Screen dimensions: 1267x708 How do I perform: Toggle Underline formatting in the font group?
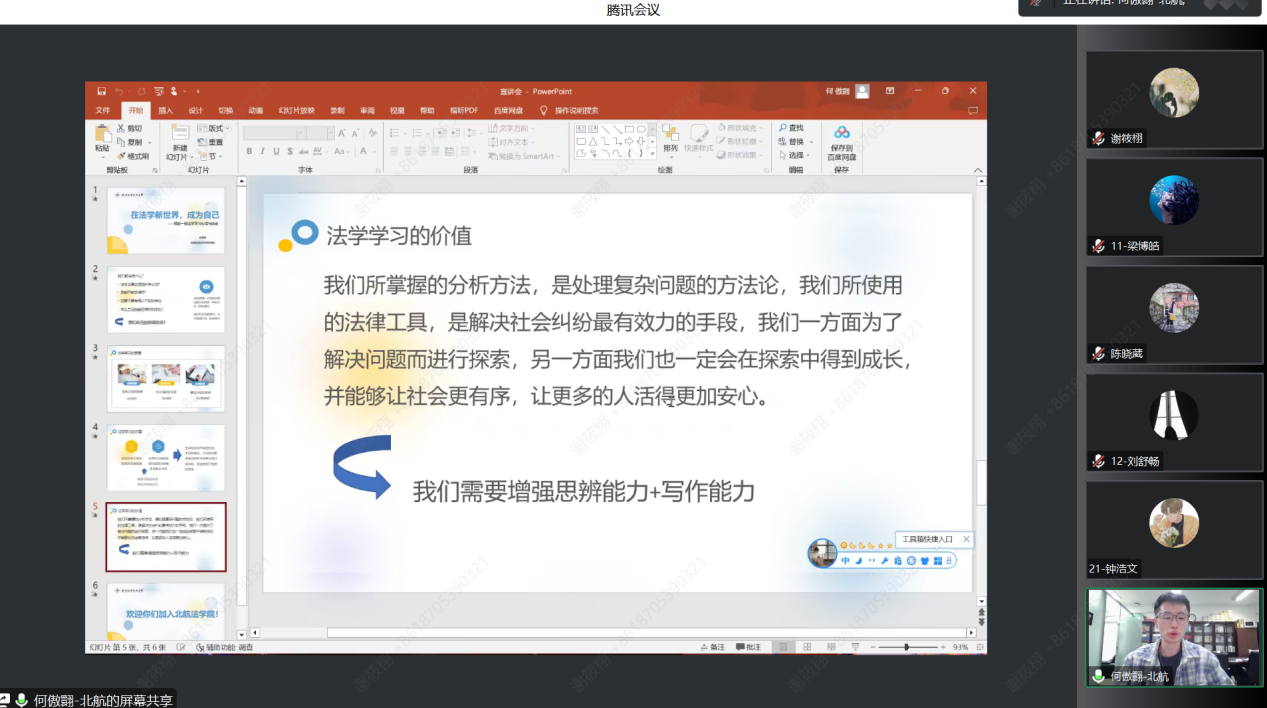[275, 151]
